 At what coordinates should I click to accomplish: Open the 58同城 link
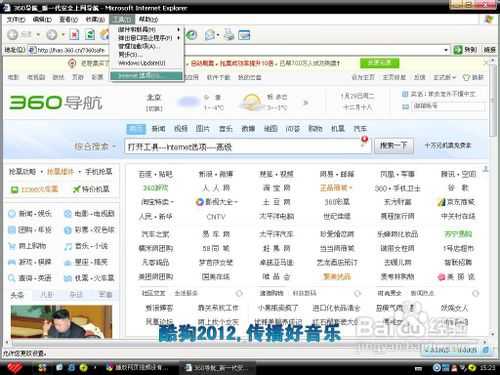(216, 248)
